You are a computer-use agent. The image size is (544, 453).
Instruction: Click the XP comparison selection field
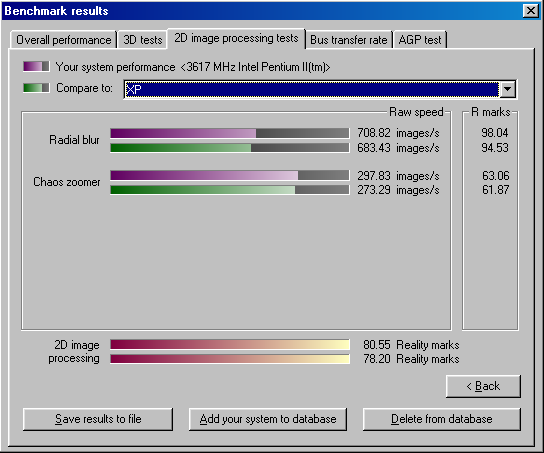pyautogui.click(x=312, y=89)
